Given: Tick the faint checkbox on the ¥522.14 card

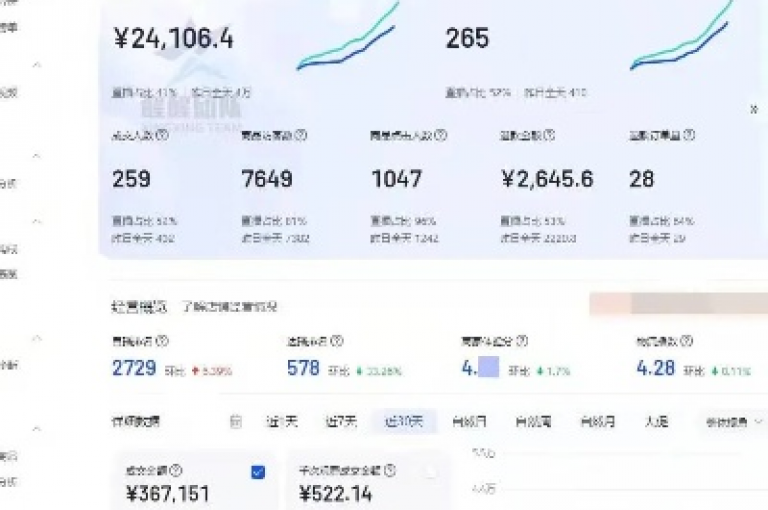Looking at the screenshot, I should tap(431, 472).
